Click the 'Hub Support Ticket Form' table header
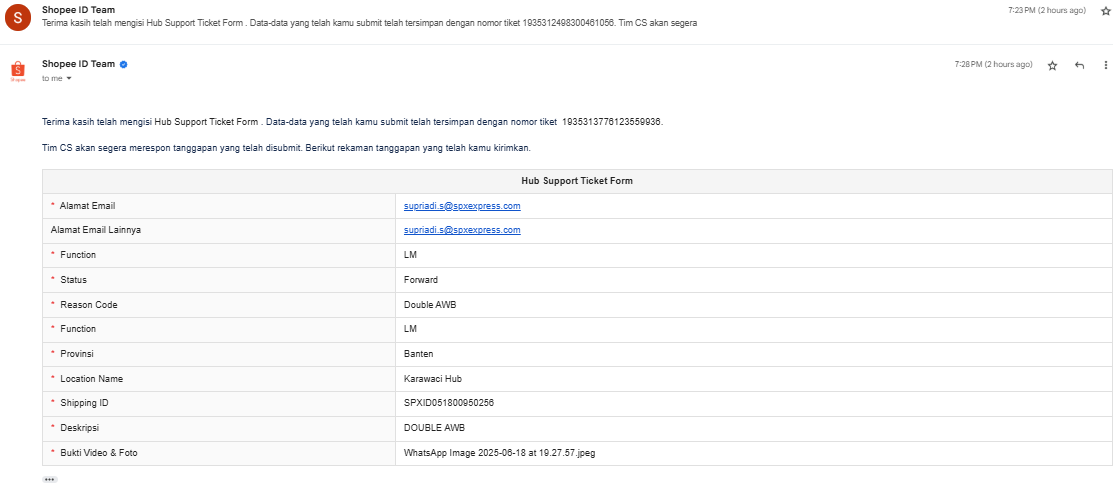The height and width of the screenshot is (501, 1120). 577,181
